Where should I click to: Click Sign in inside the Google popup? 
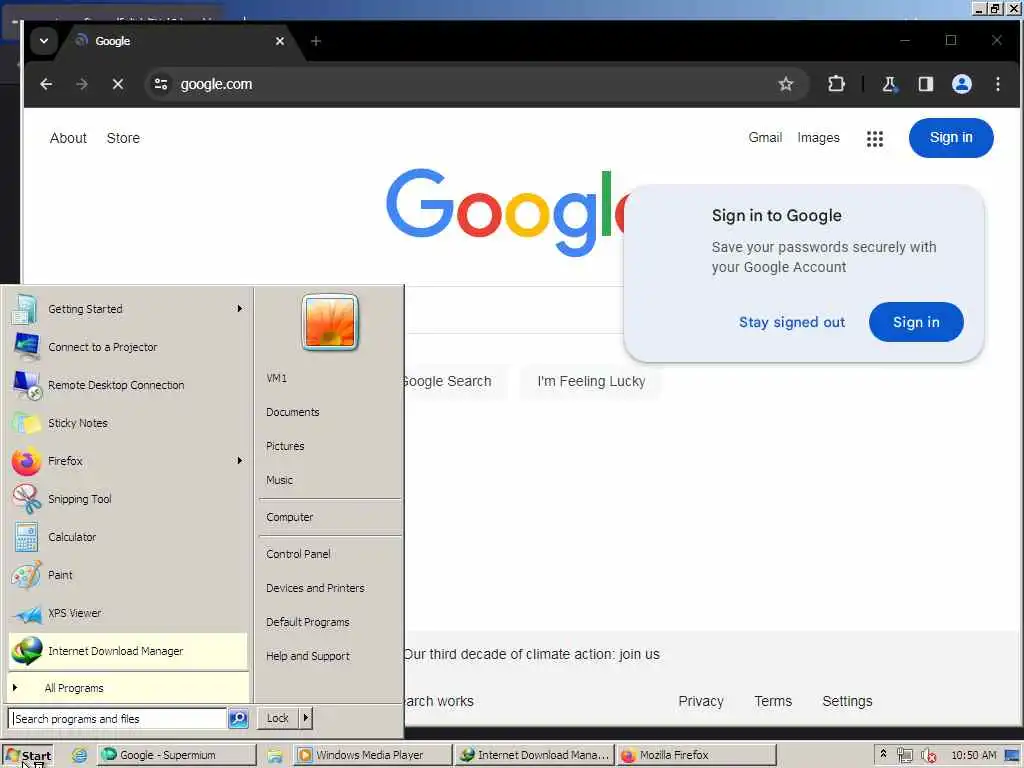click(x=916, y=322)
